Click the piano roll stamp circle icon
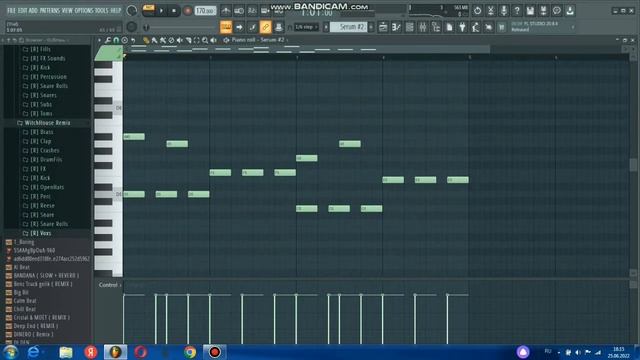The image size is (640, 360). [124, 40]
